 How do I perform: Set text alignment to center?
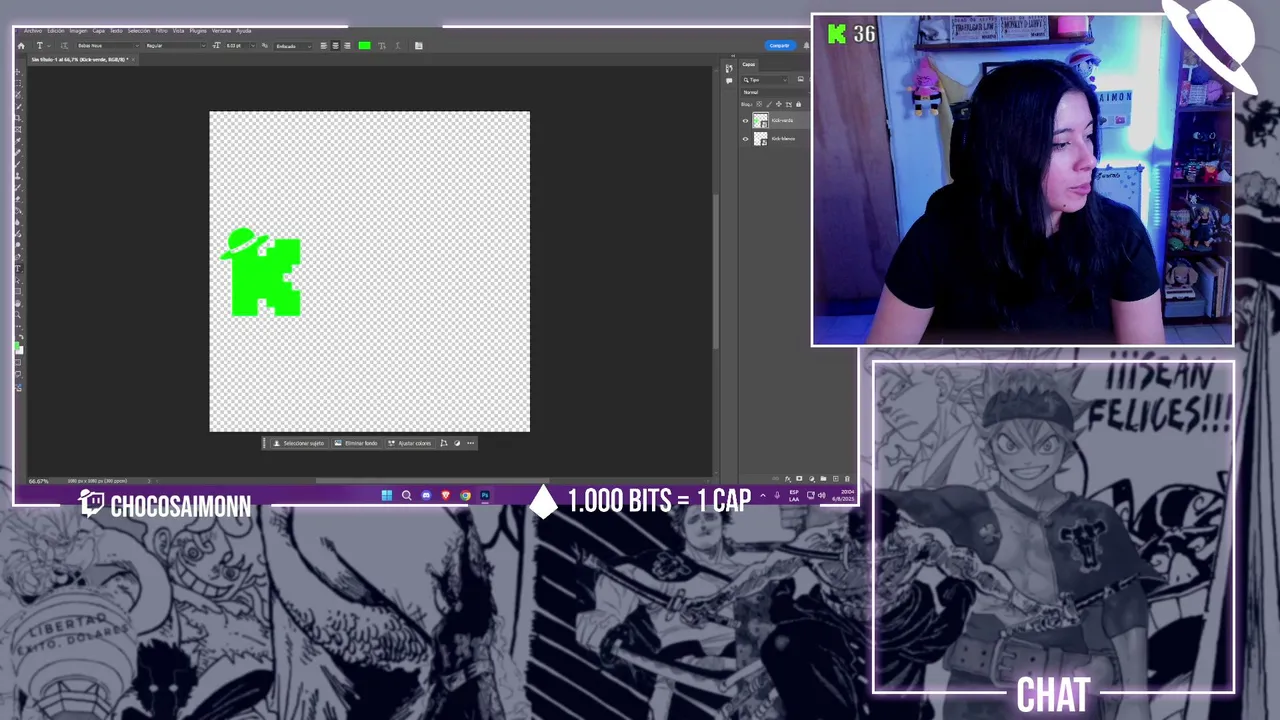tap(335, 45)
